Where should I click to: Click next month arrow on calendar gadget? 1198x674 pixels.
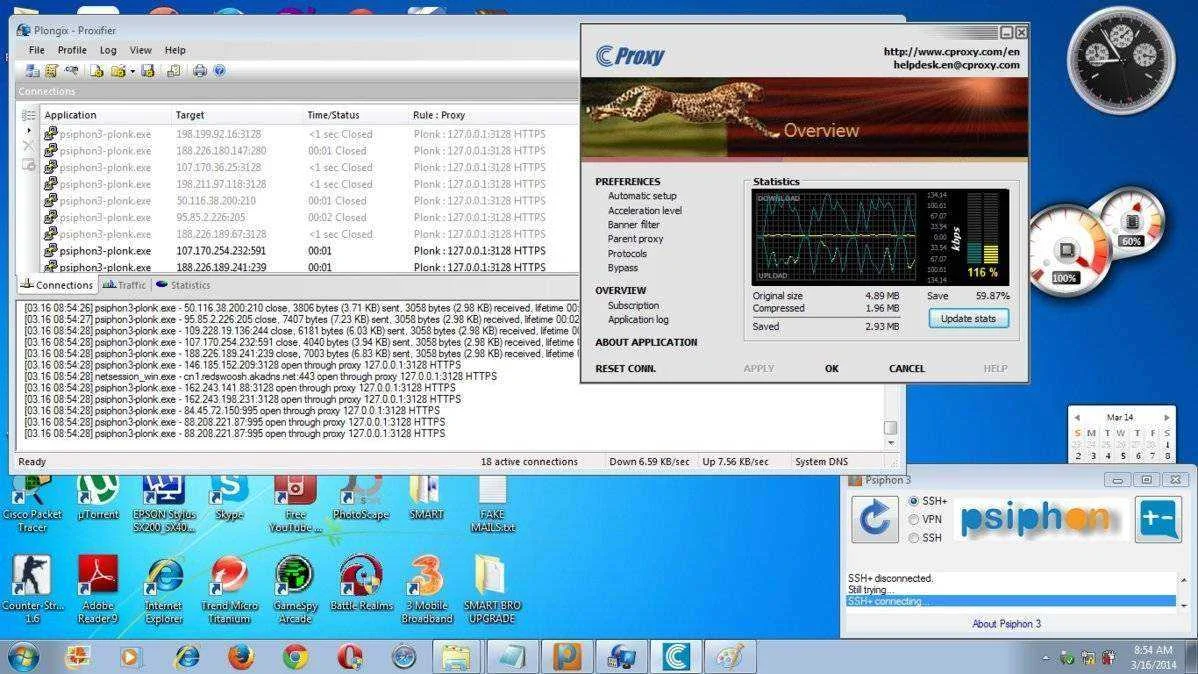1167,417
